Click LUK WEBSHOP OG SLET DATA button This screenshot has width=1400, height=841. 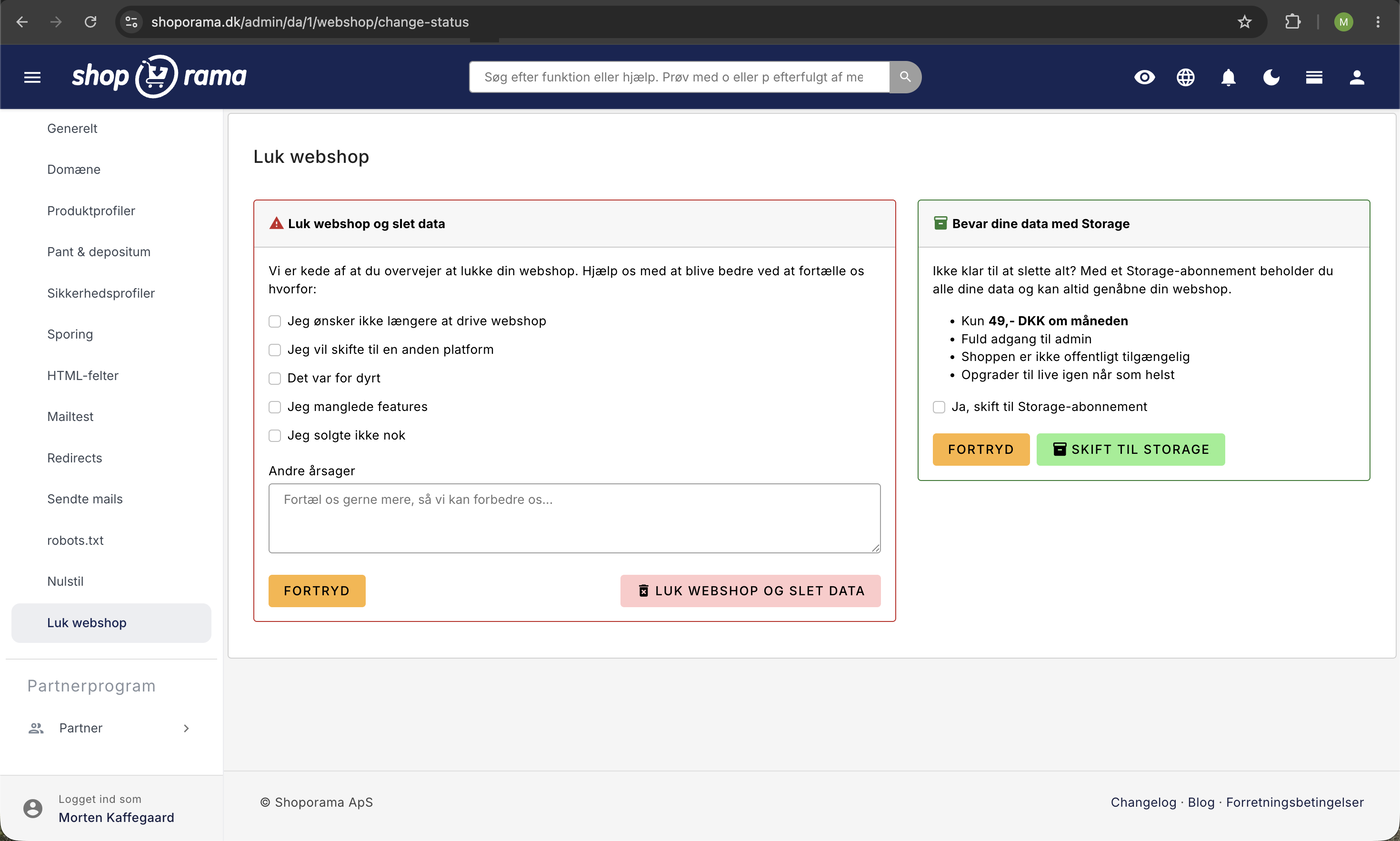tap(750, 591)
